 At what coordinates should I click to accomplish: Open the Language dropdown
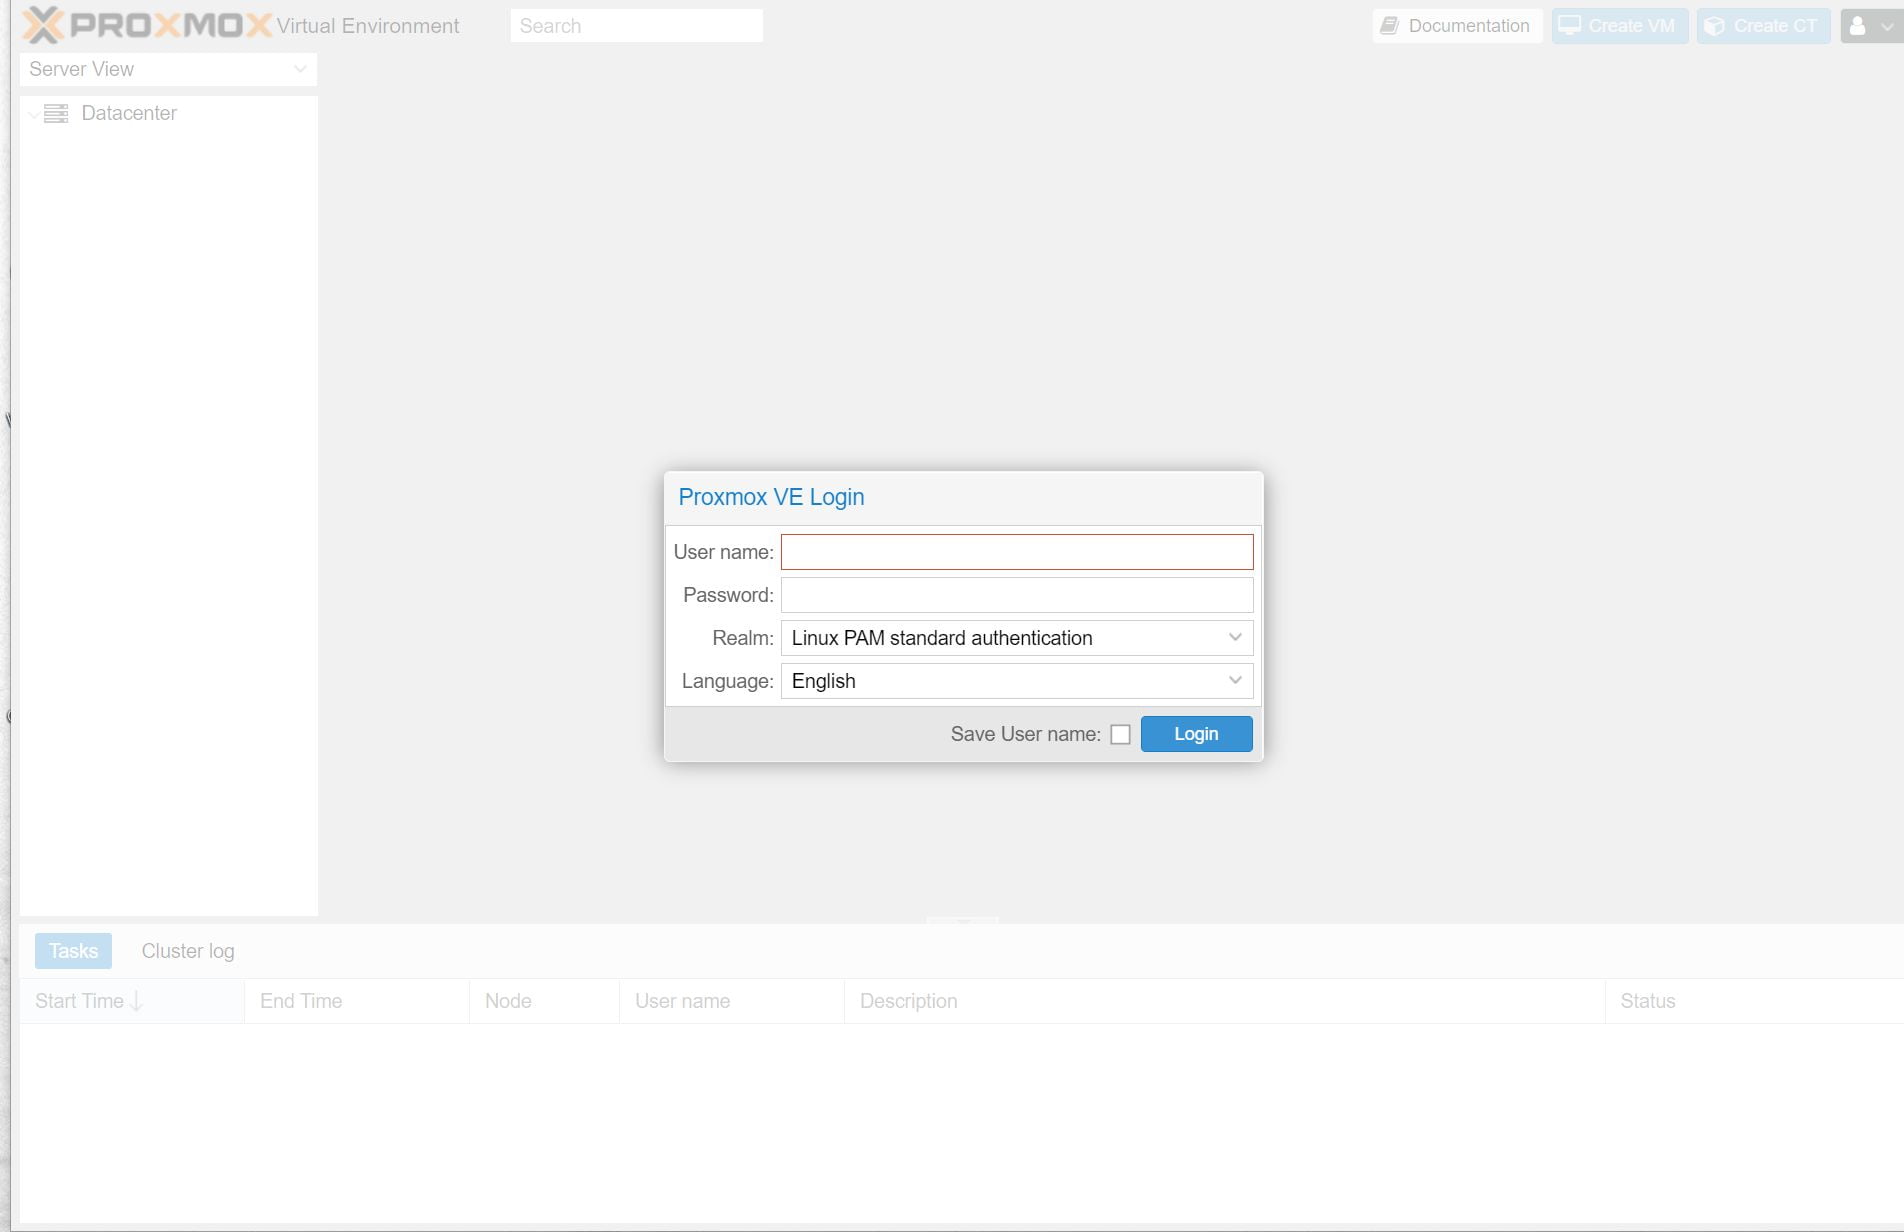[1235, 681]
